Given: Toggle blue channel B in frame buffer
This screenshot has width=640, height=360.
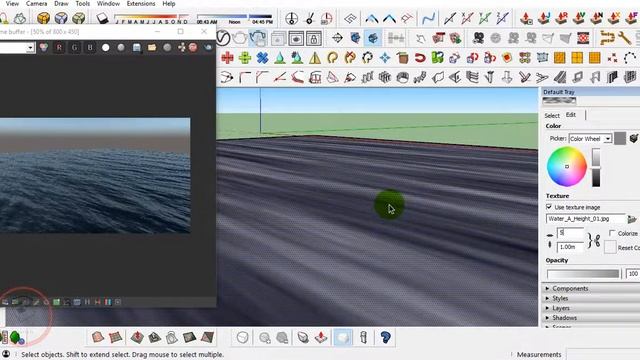Looking at the screenshot, I should tap(90, 48).
